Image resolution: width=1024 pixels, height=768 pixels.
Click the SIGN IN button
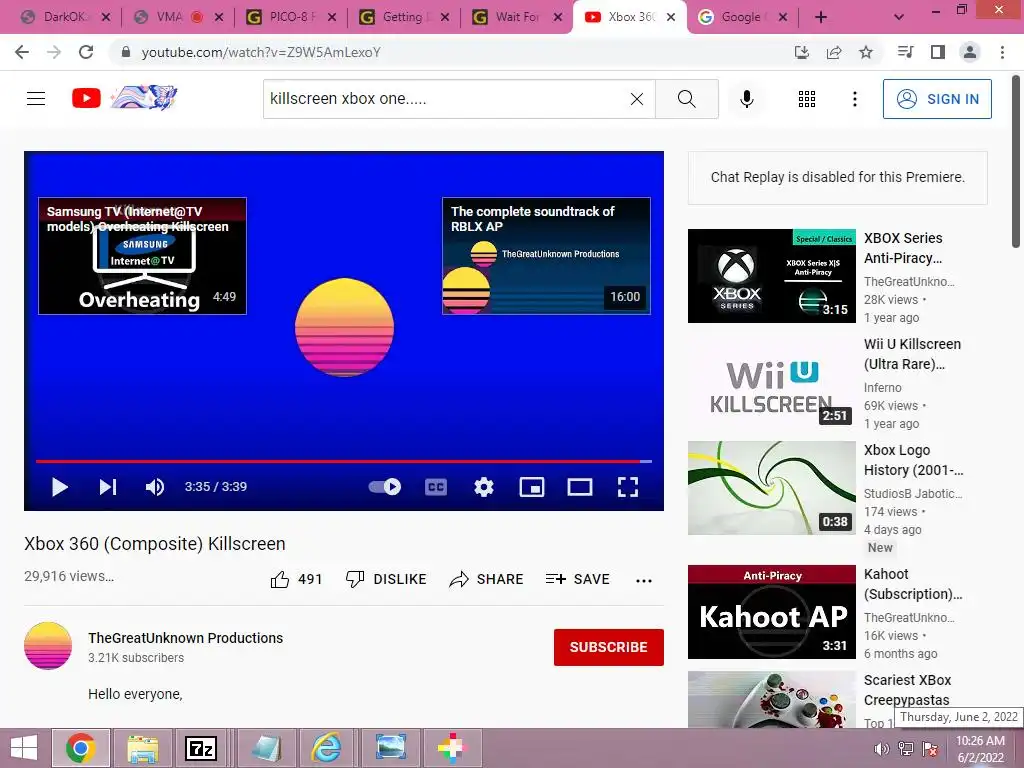click(x=937, y=99)
